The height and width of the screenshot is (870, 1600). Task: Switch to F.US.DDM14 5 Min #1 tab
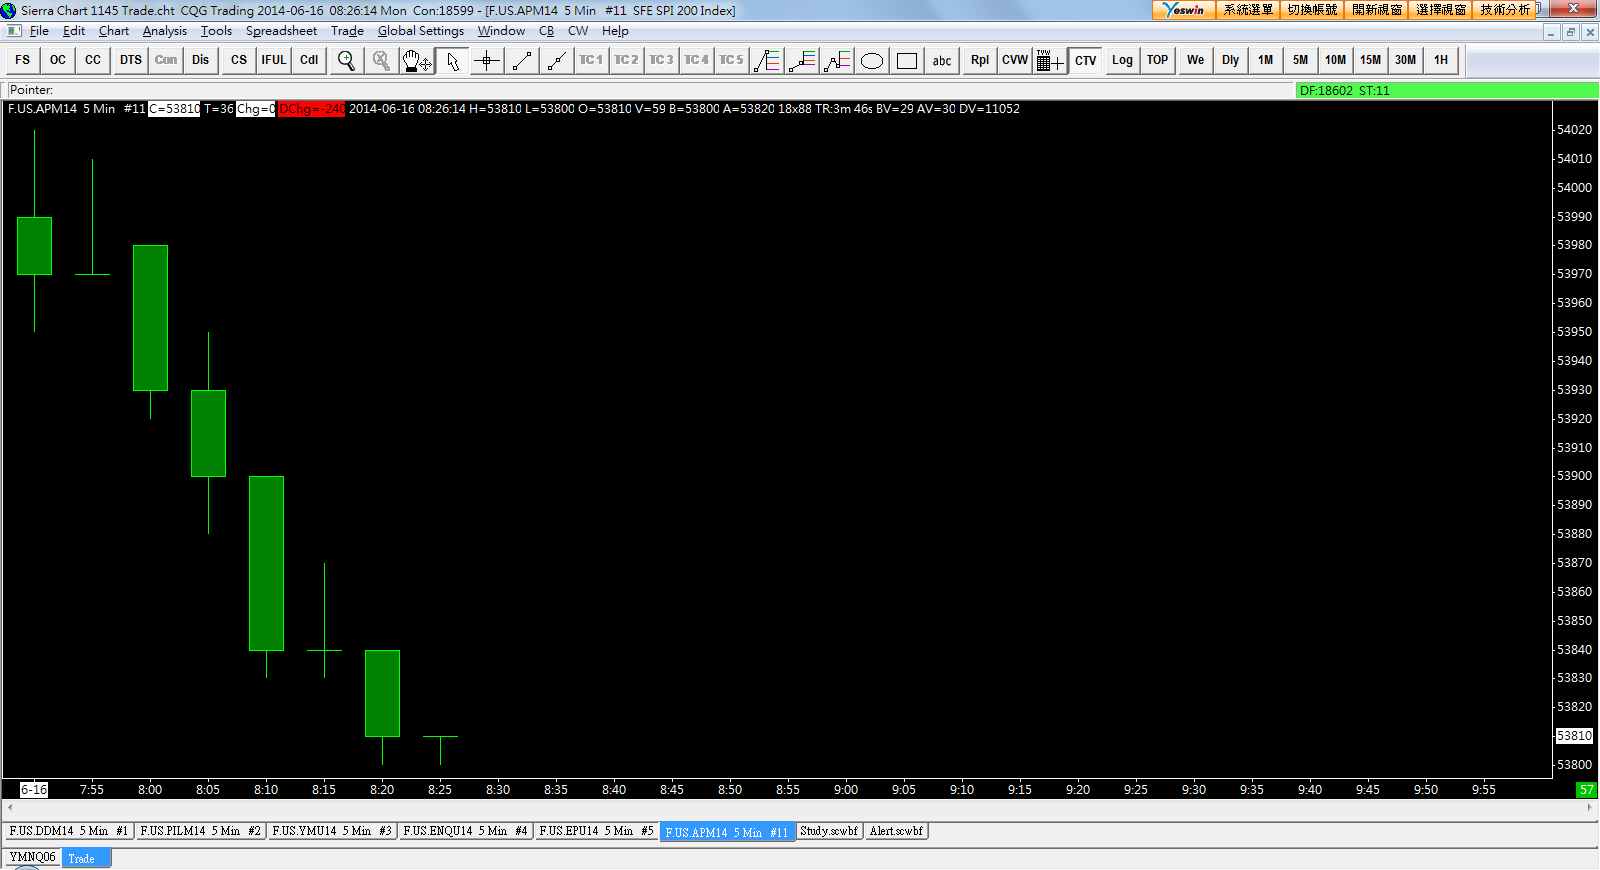pyautogui.click(x=69, y=831)
